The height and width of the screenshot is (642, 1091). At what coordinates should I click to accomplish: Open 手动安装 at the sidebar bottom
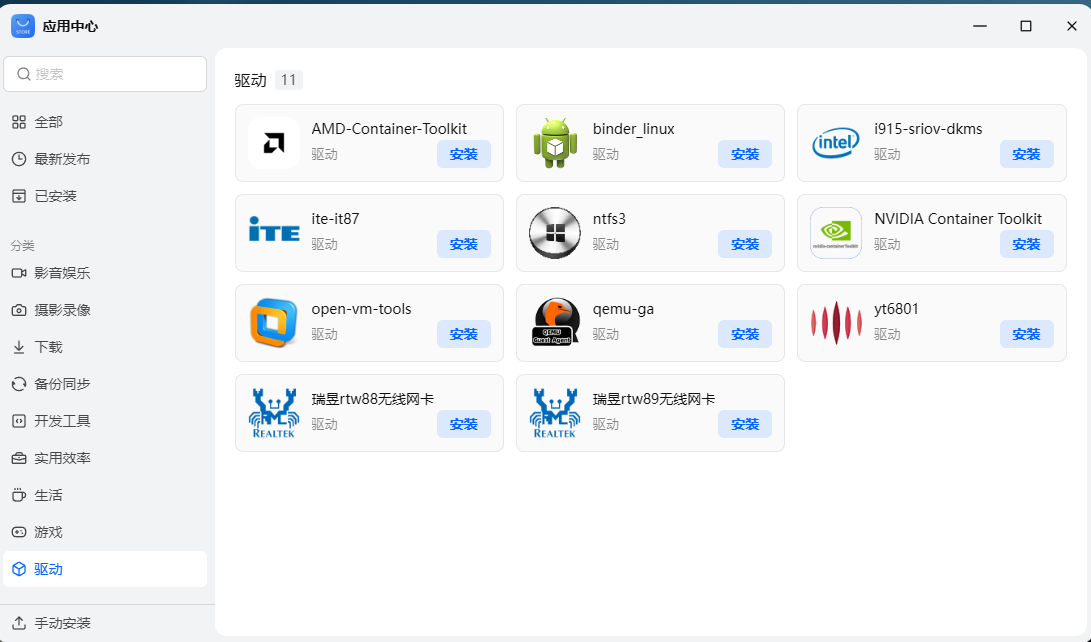coord(105,623)
